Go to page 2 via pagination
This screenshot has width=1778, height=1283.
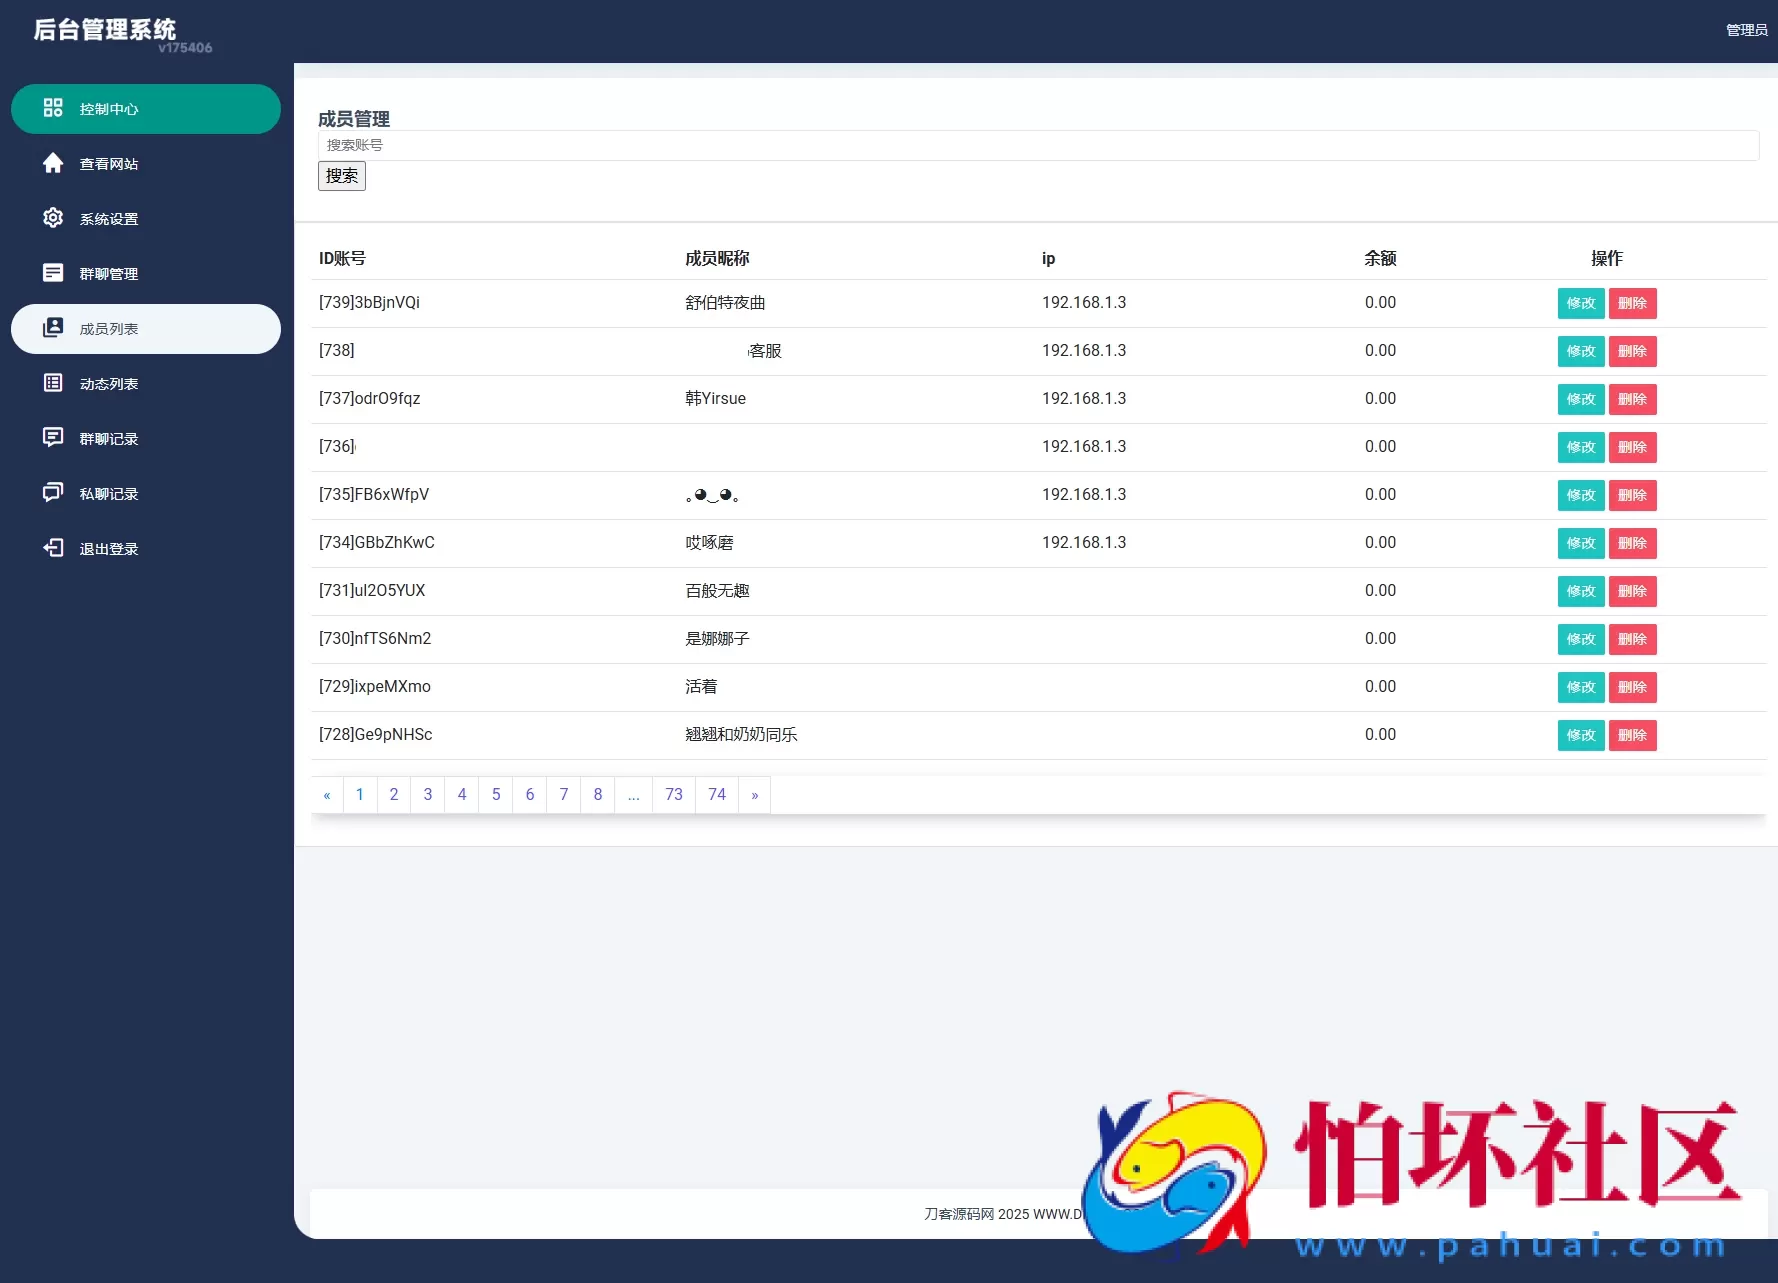pyautogui.click(x=394, y=794)
